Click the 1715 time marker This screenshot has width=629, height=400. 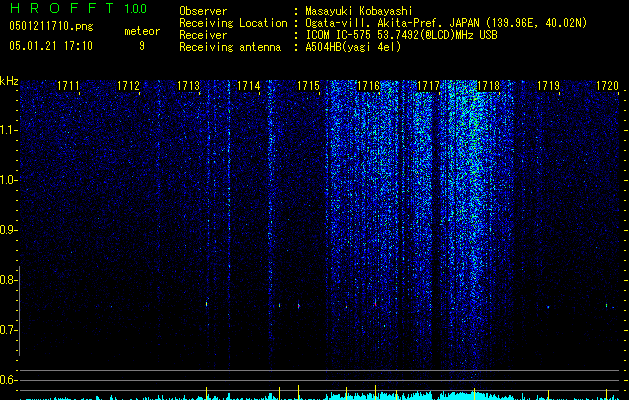click(x=308, y=86)
